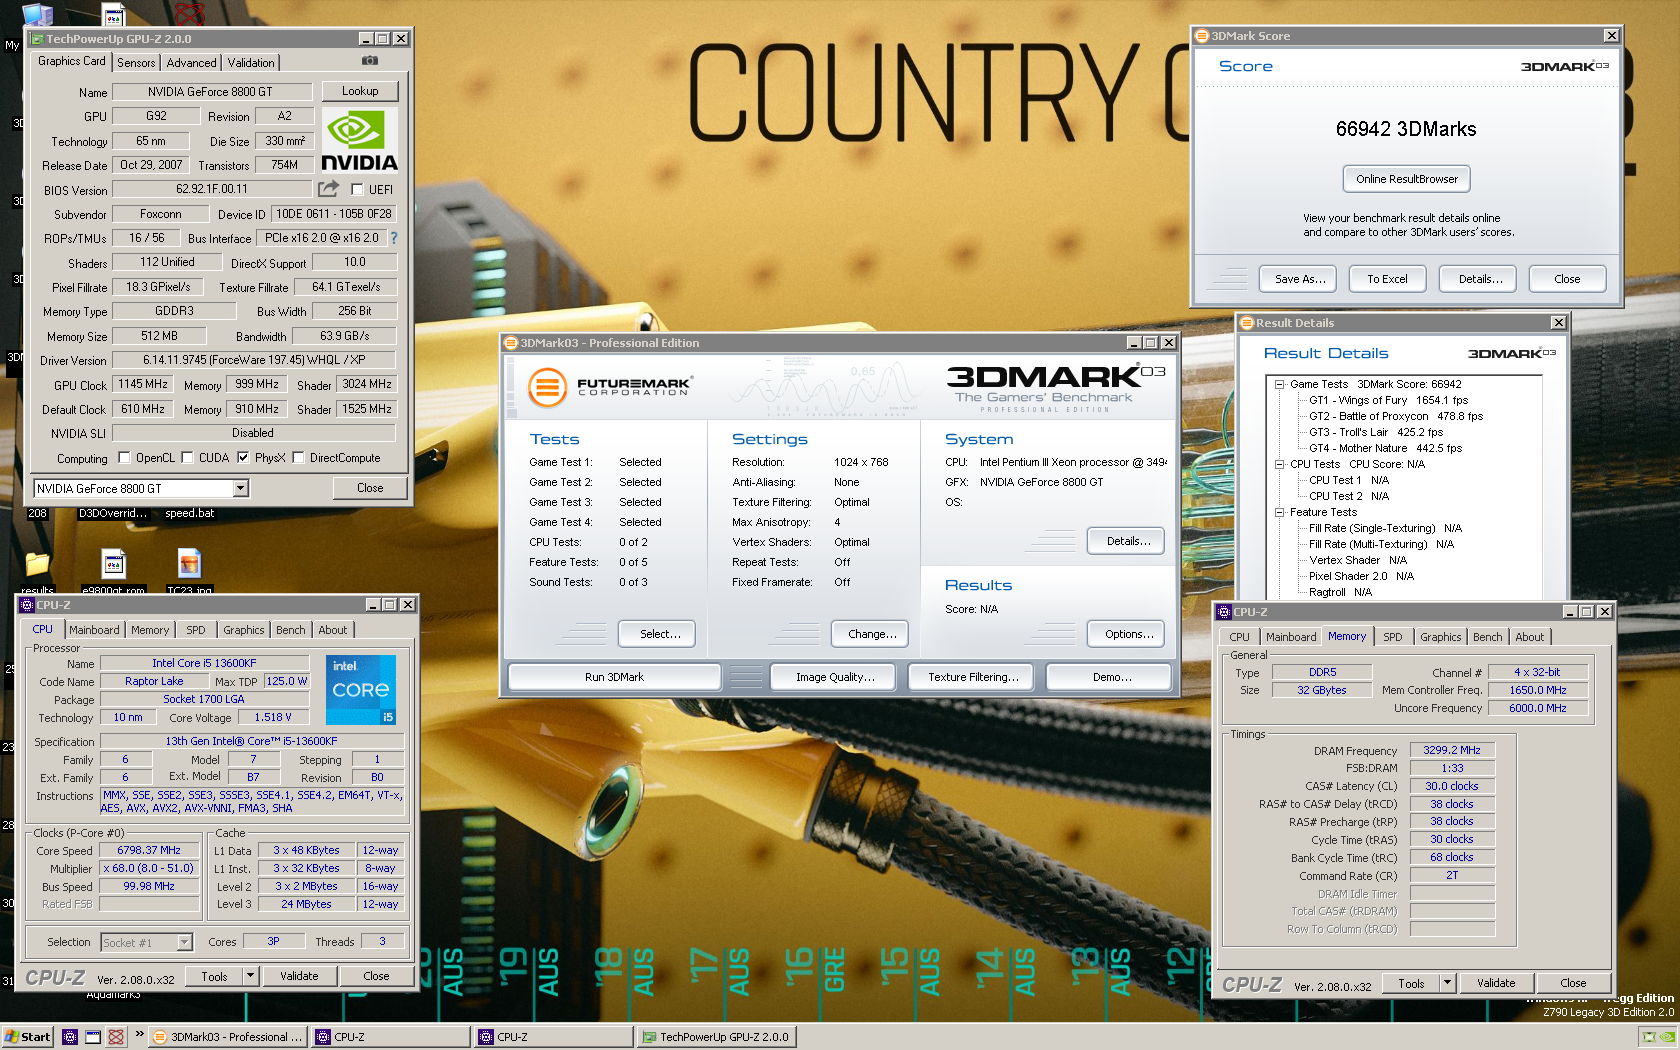Click the Futuremark orange logo in 3DMark03
The image size is (1680, 1050).
pos(547,387)
